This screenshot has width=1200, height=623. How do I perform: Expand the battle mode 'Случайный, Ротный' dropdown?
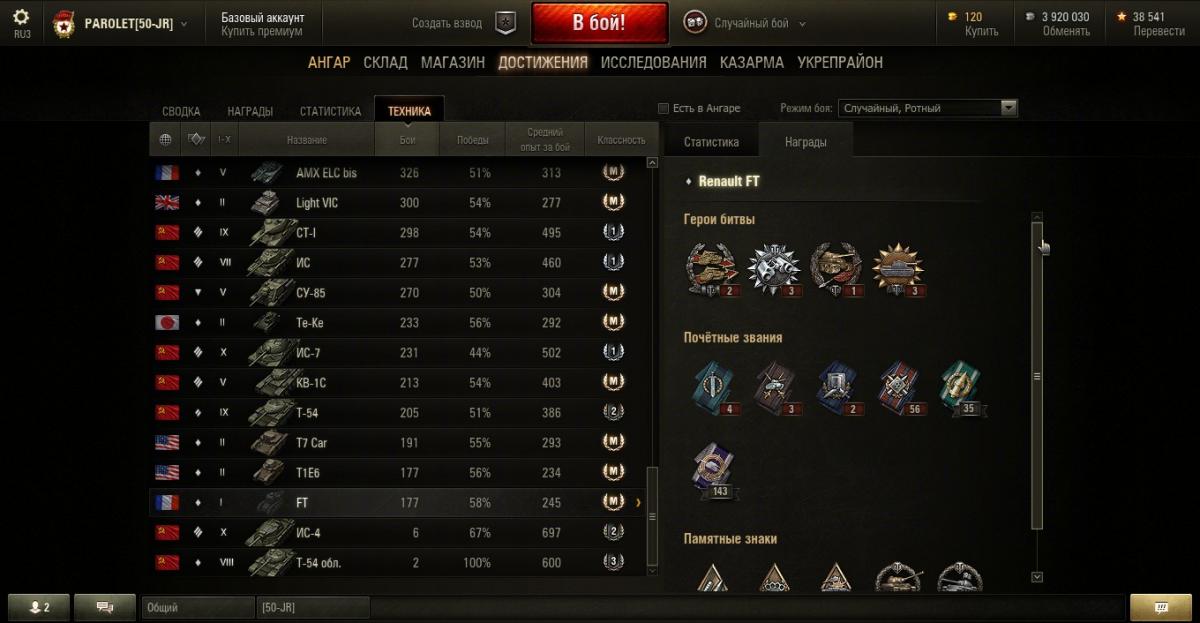coord(929,108)
